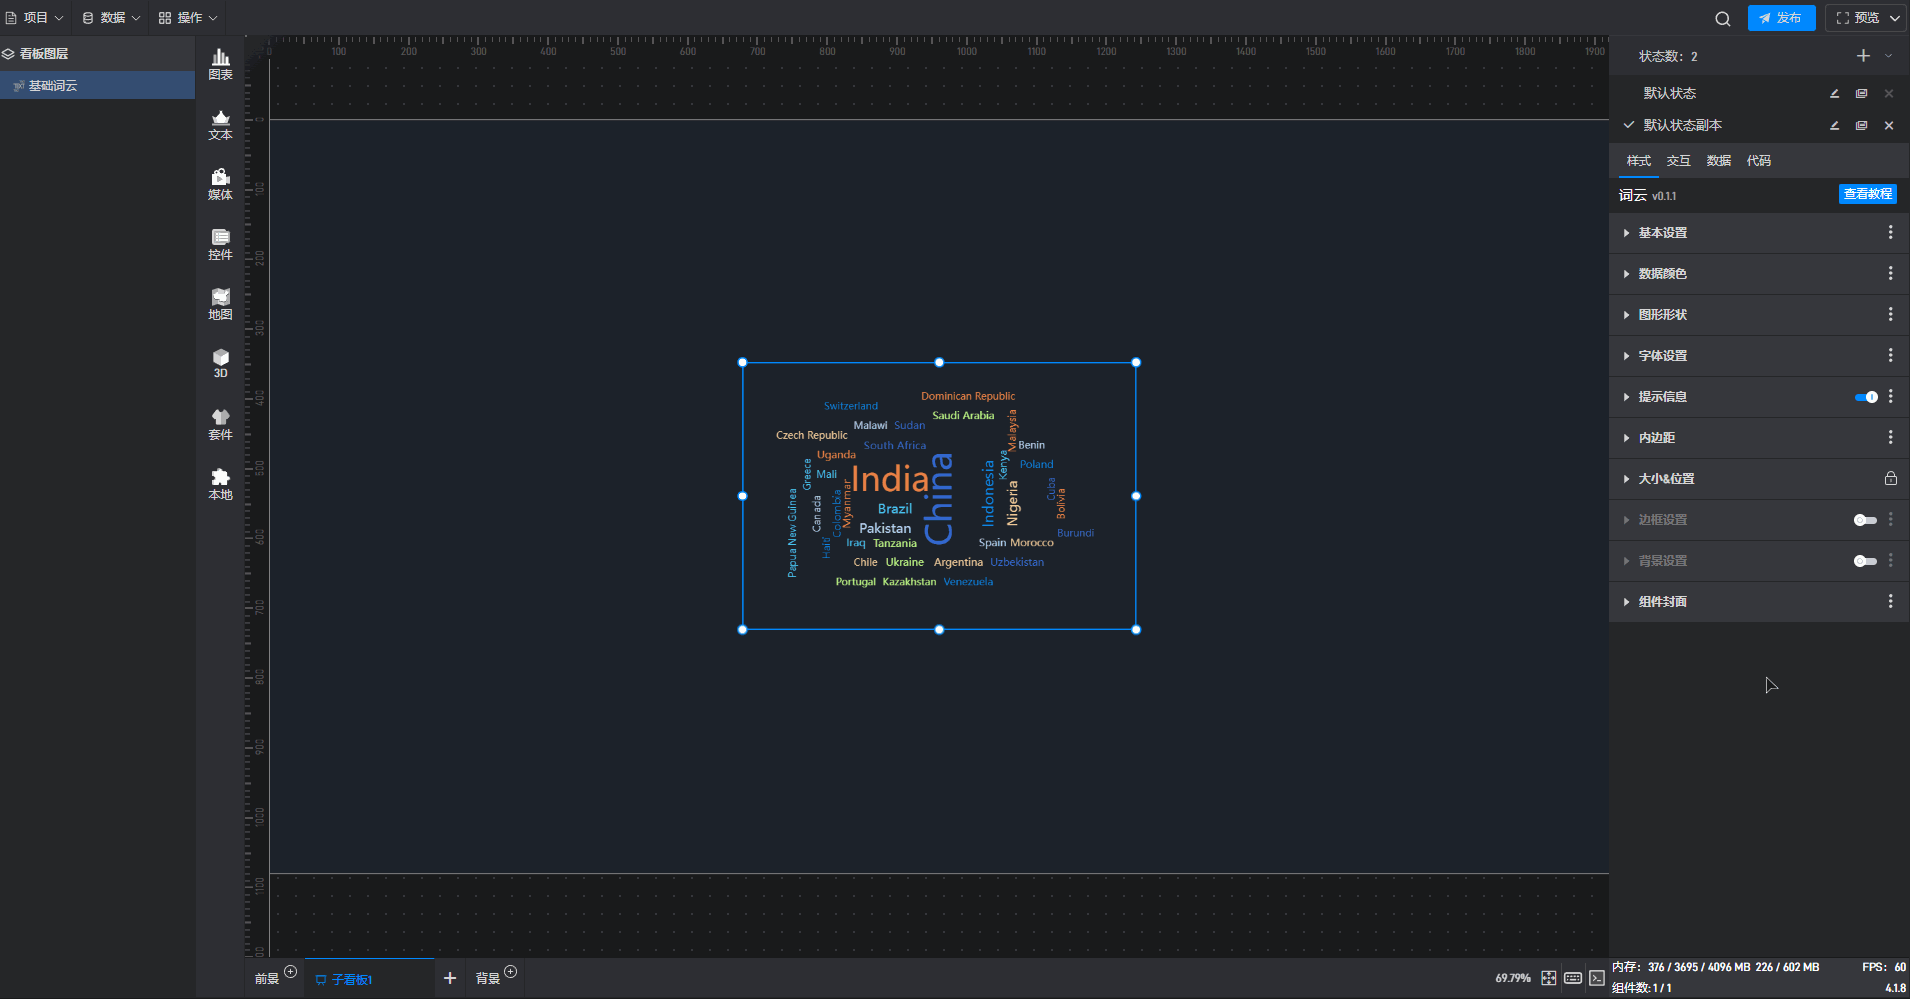Enable the 背景设置 toggle
The image size is (1910, 999).
1865,561
